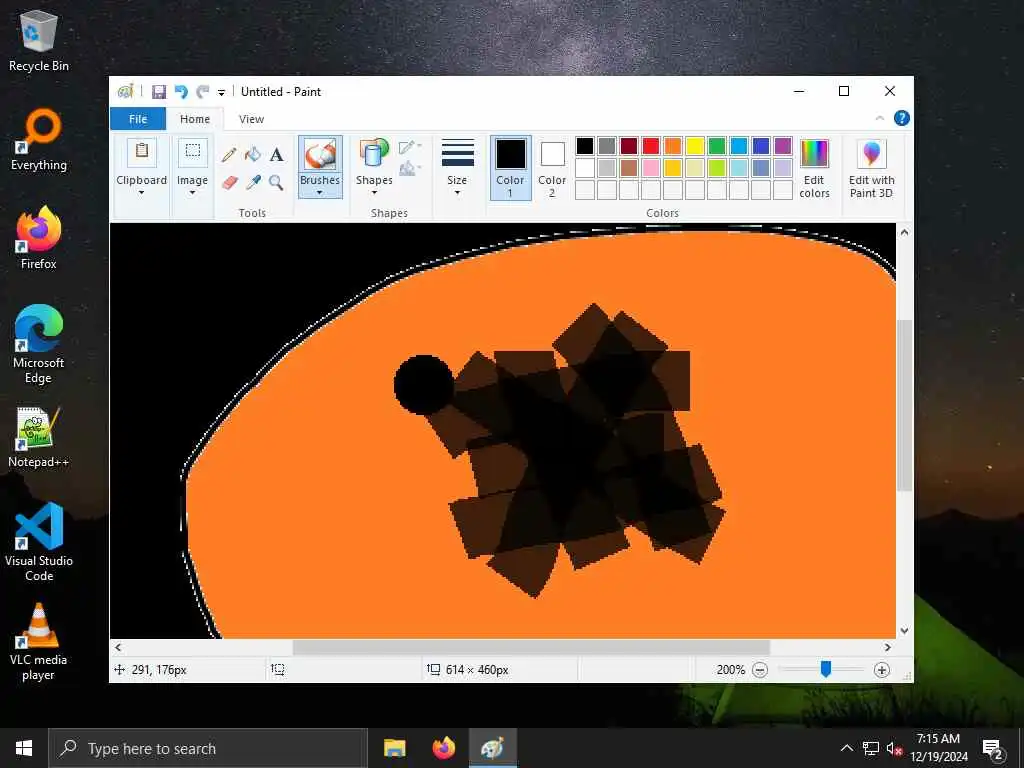Open the File menu

click(138, 119)
